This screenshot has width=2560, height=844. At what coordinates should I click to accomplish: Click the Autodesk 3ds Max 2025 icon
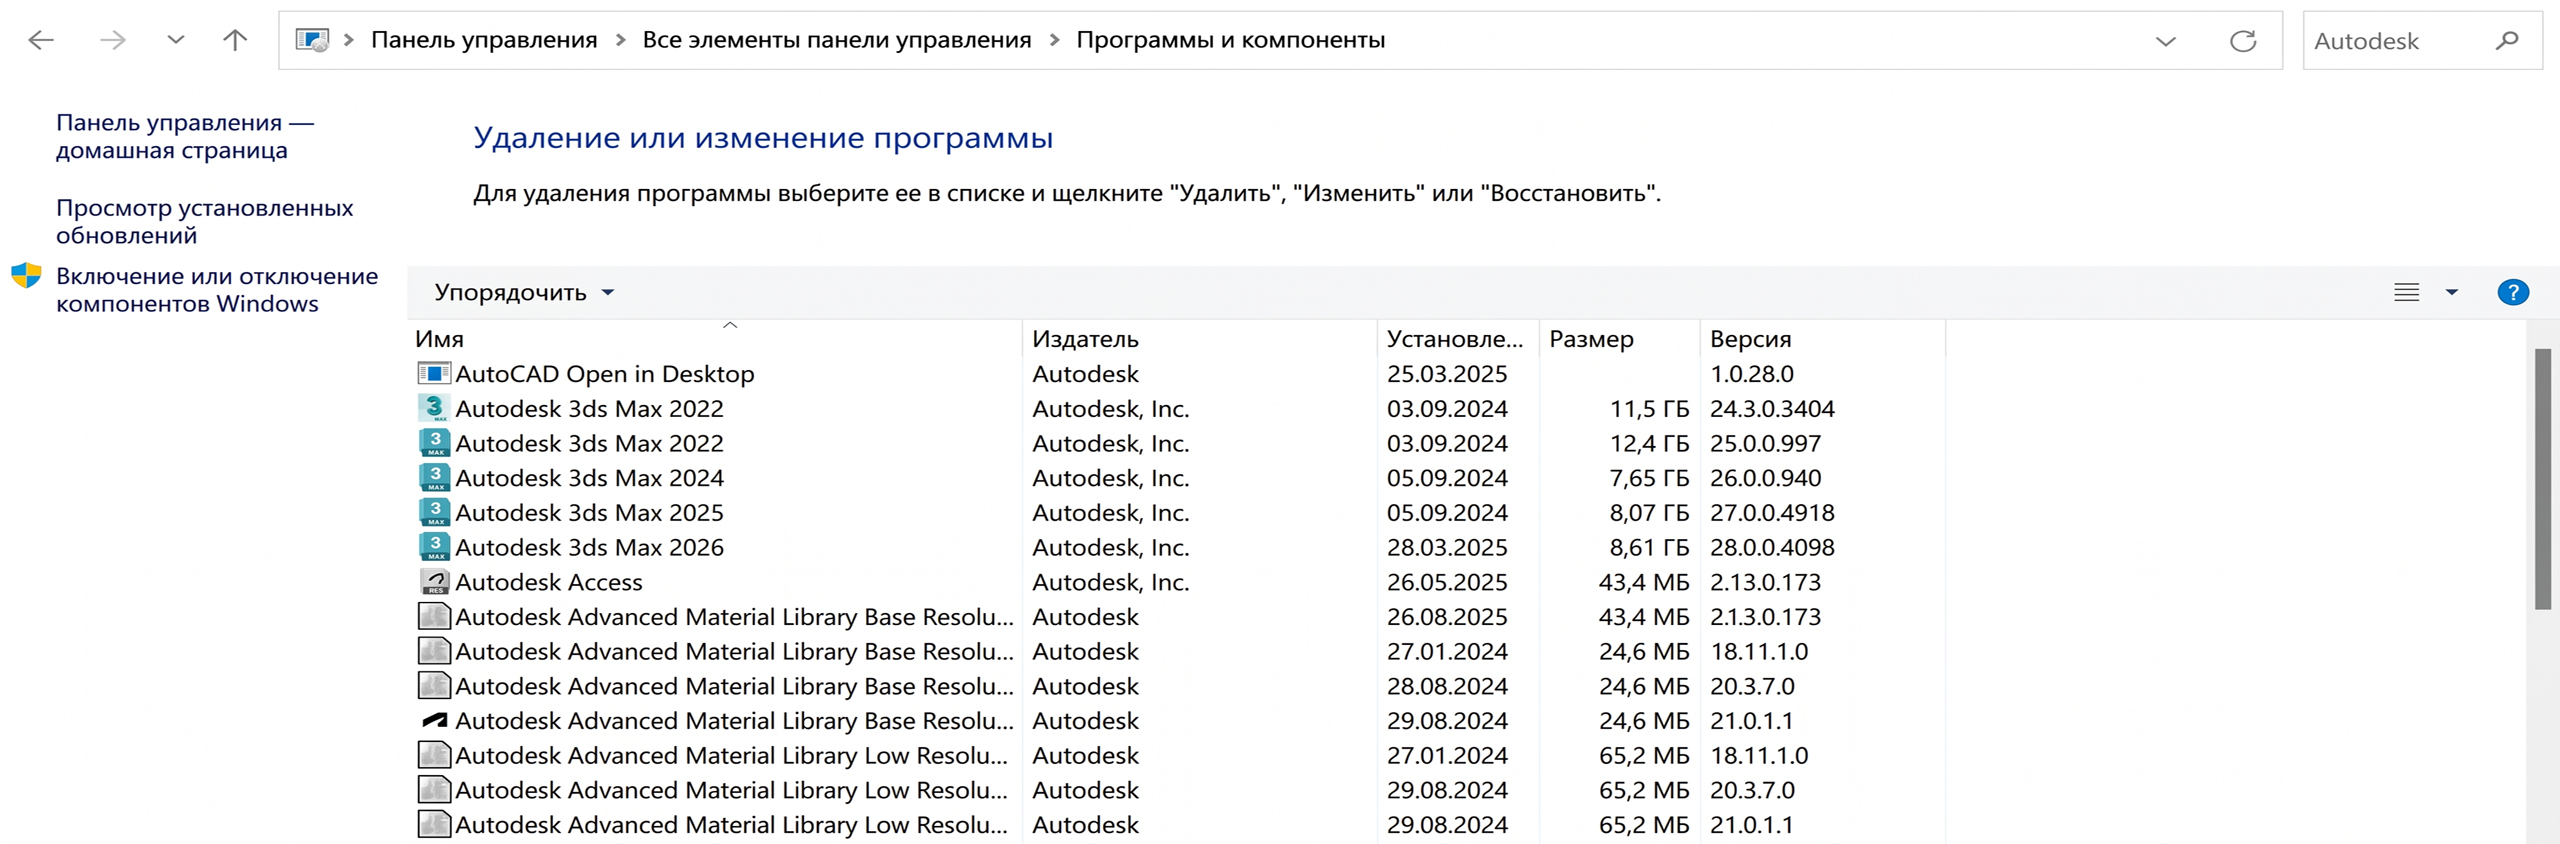(x=434, y=512)
